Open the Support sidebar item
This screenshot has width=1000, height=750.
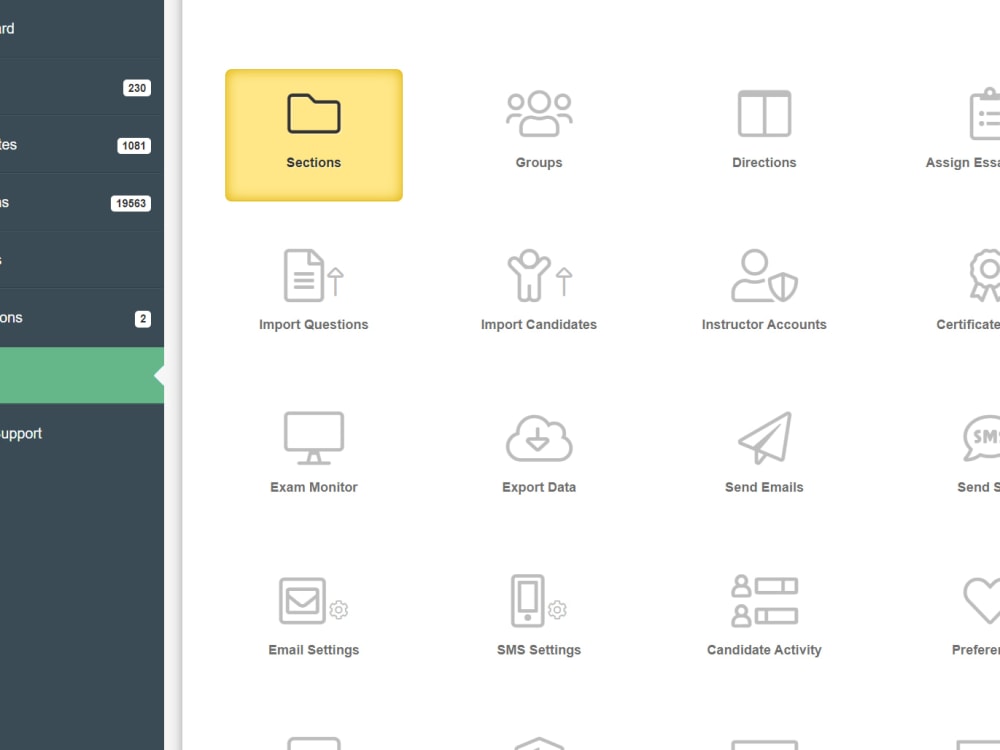(x=82, y=433)
